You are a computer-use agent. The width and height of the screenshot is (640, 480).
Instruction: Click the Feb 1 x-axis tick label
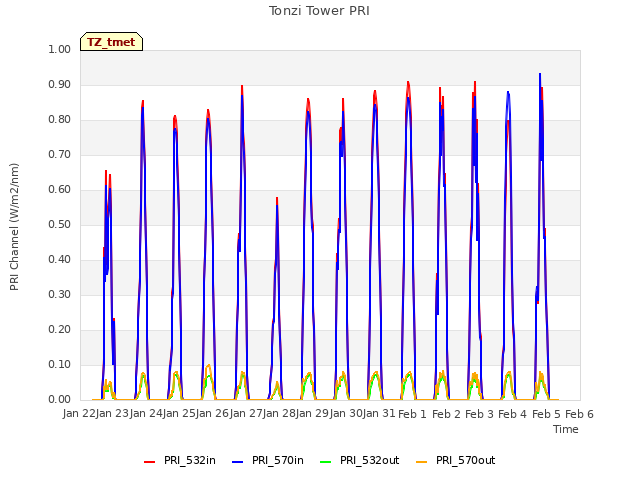tap(412, 414)
